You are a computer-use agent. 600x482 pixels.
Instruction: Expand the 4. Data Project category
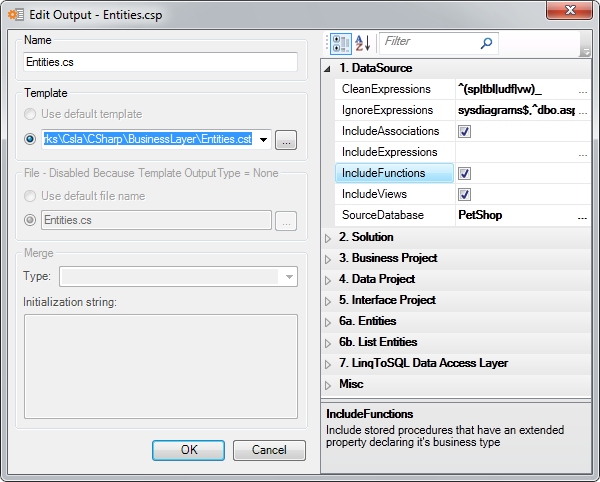[x=328, y=280]
